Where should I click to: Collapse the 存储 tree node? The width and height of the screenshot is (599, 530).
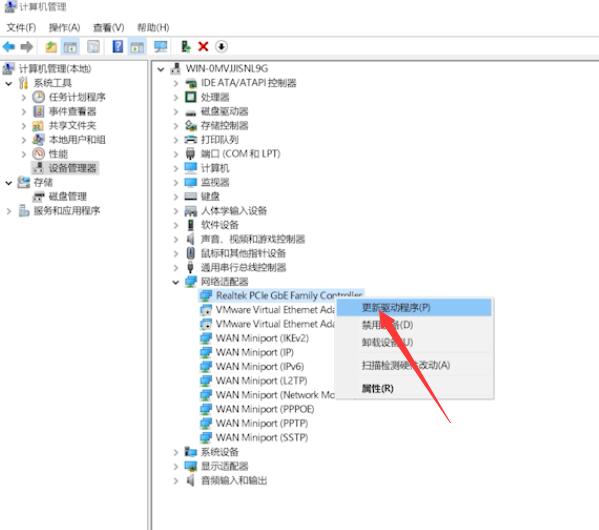pyautogui.click(x=8, y=183)
